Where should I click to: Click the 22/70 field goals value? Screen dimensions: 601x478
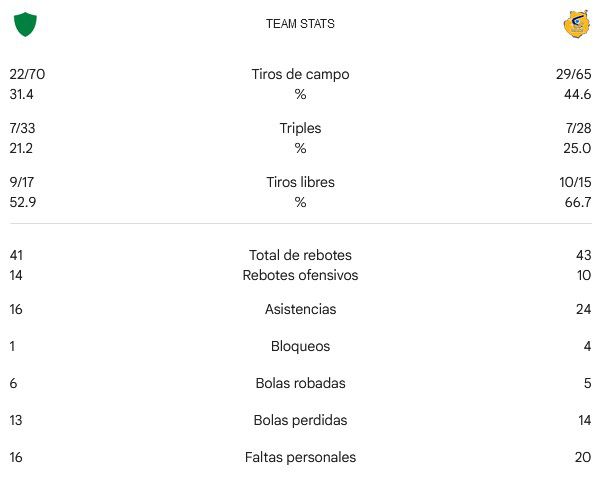27,74
